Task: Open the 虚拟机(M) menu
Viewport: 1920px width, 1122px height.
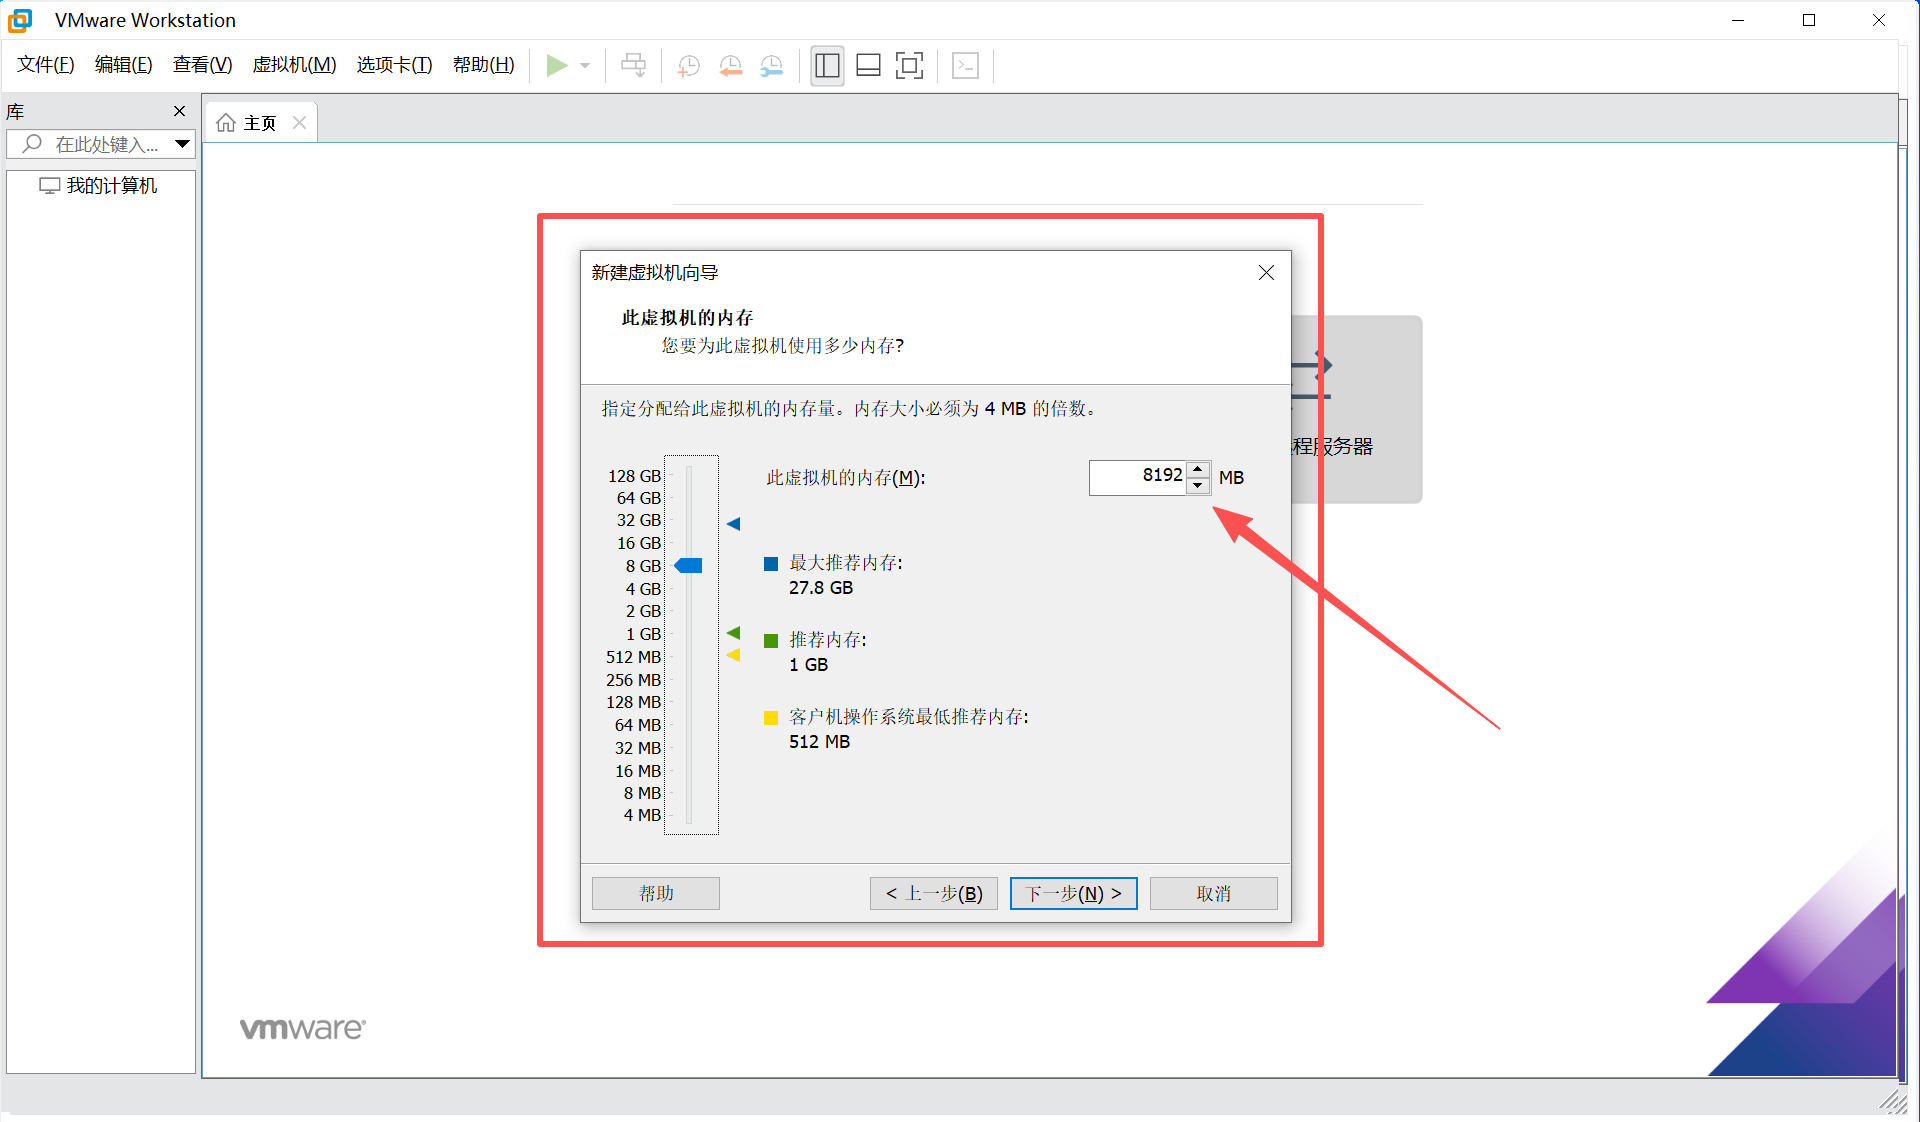Action: pos(294,65)
